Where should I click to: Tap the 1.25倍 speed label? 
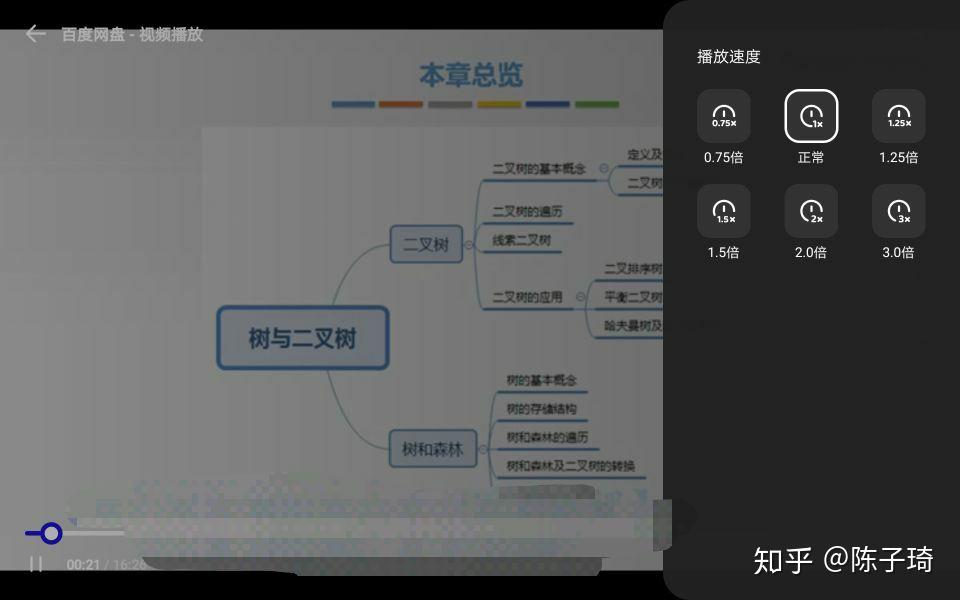(897, 157)
